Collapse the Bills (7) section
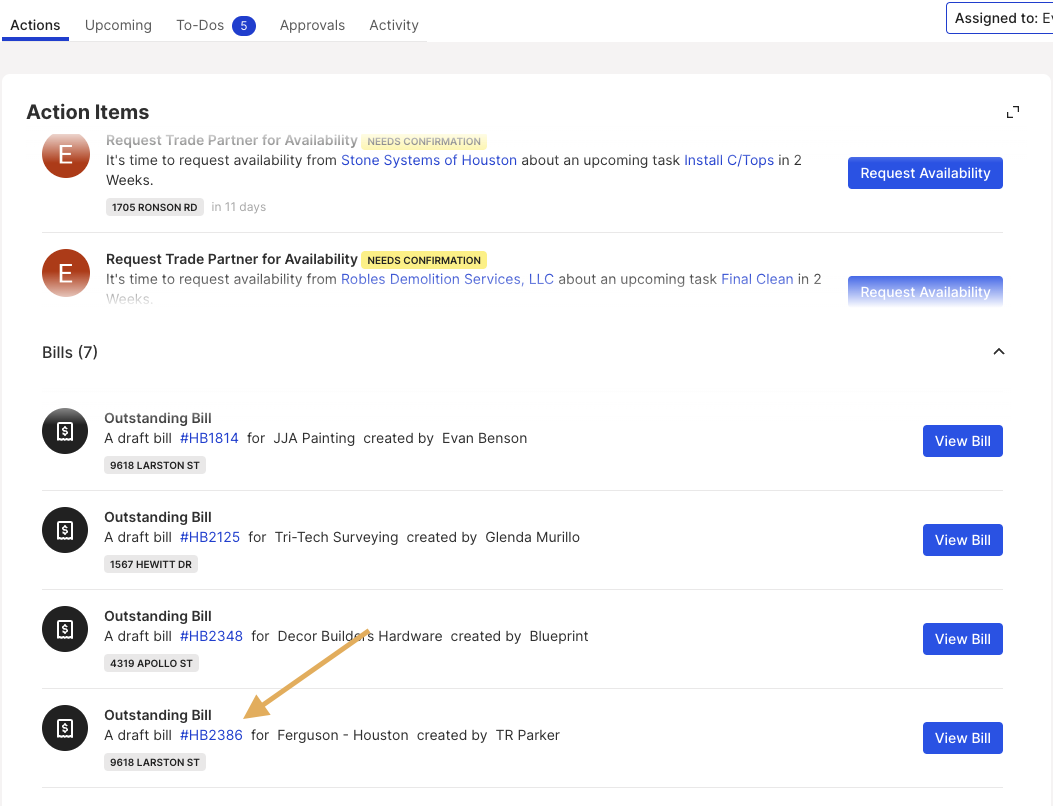 (999, 352)
